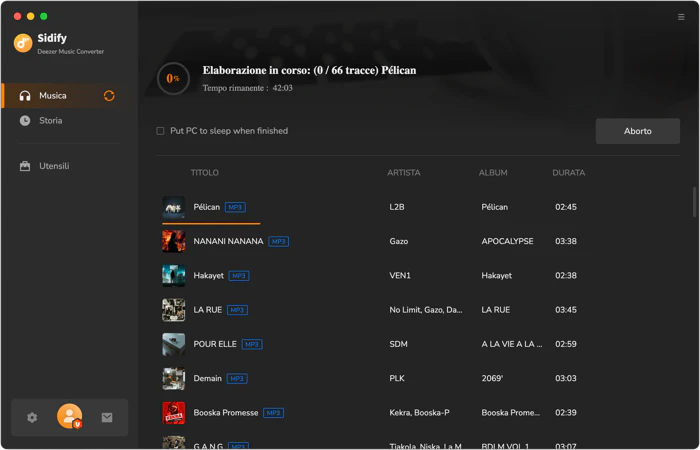Click the artist name VEN1
700x450 pixels.
[x=400, y=275]
